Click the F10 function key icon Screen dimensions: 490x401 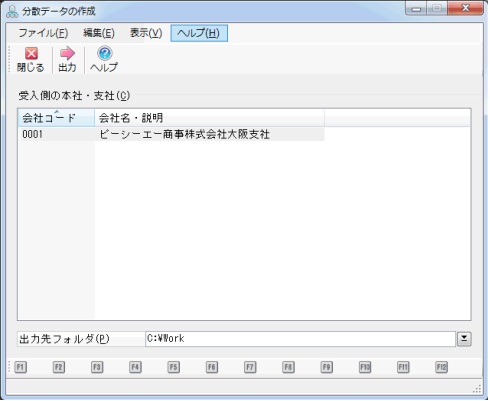click(x=365, y=367)
